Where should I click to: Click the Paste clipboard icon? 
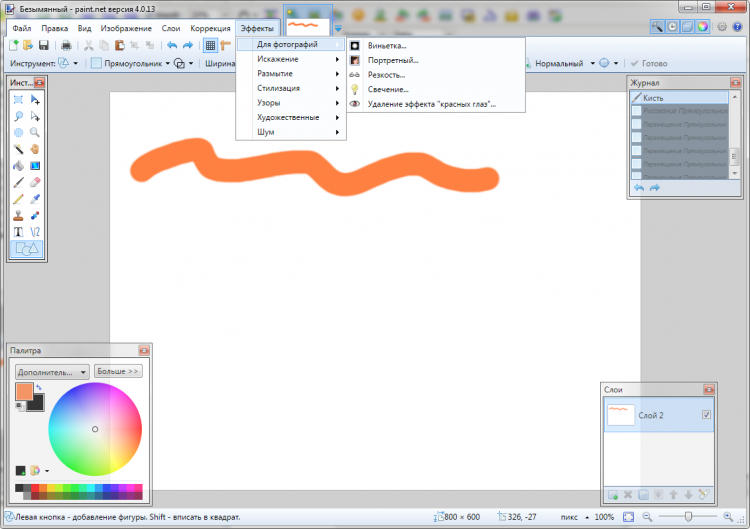[x=120, y=45]
